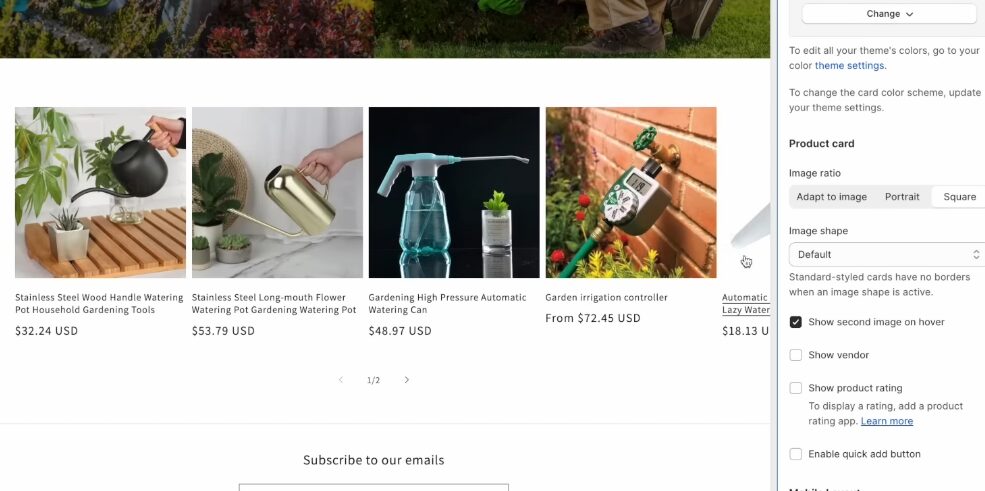
Task: Open Garden irrigation controller product title
Action: coord(606,298)
